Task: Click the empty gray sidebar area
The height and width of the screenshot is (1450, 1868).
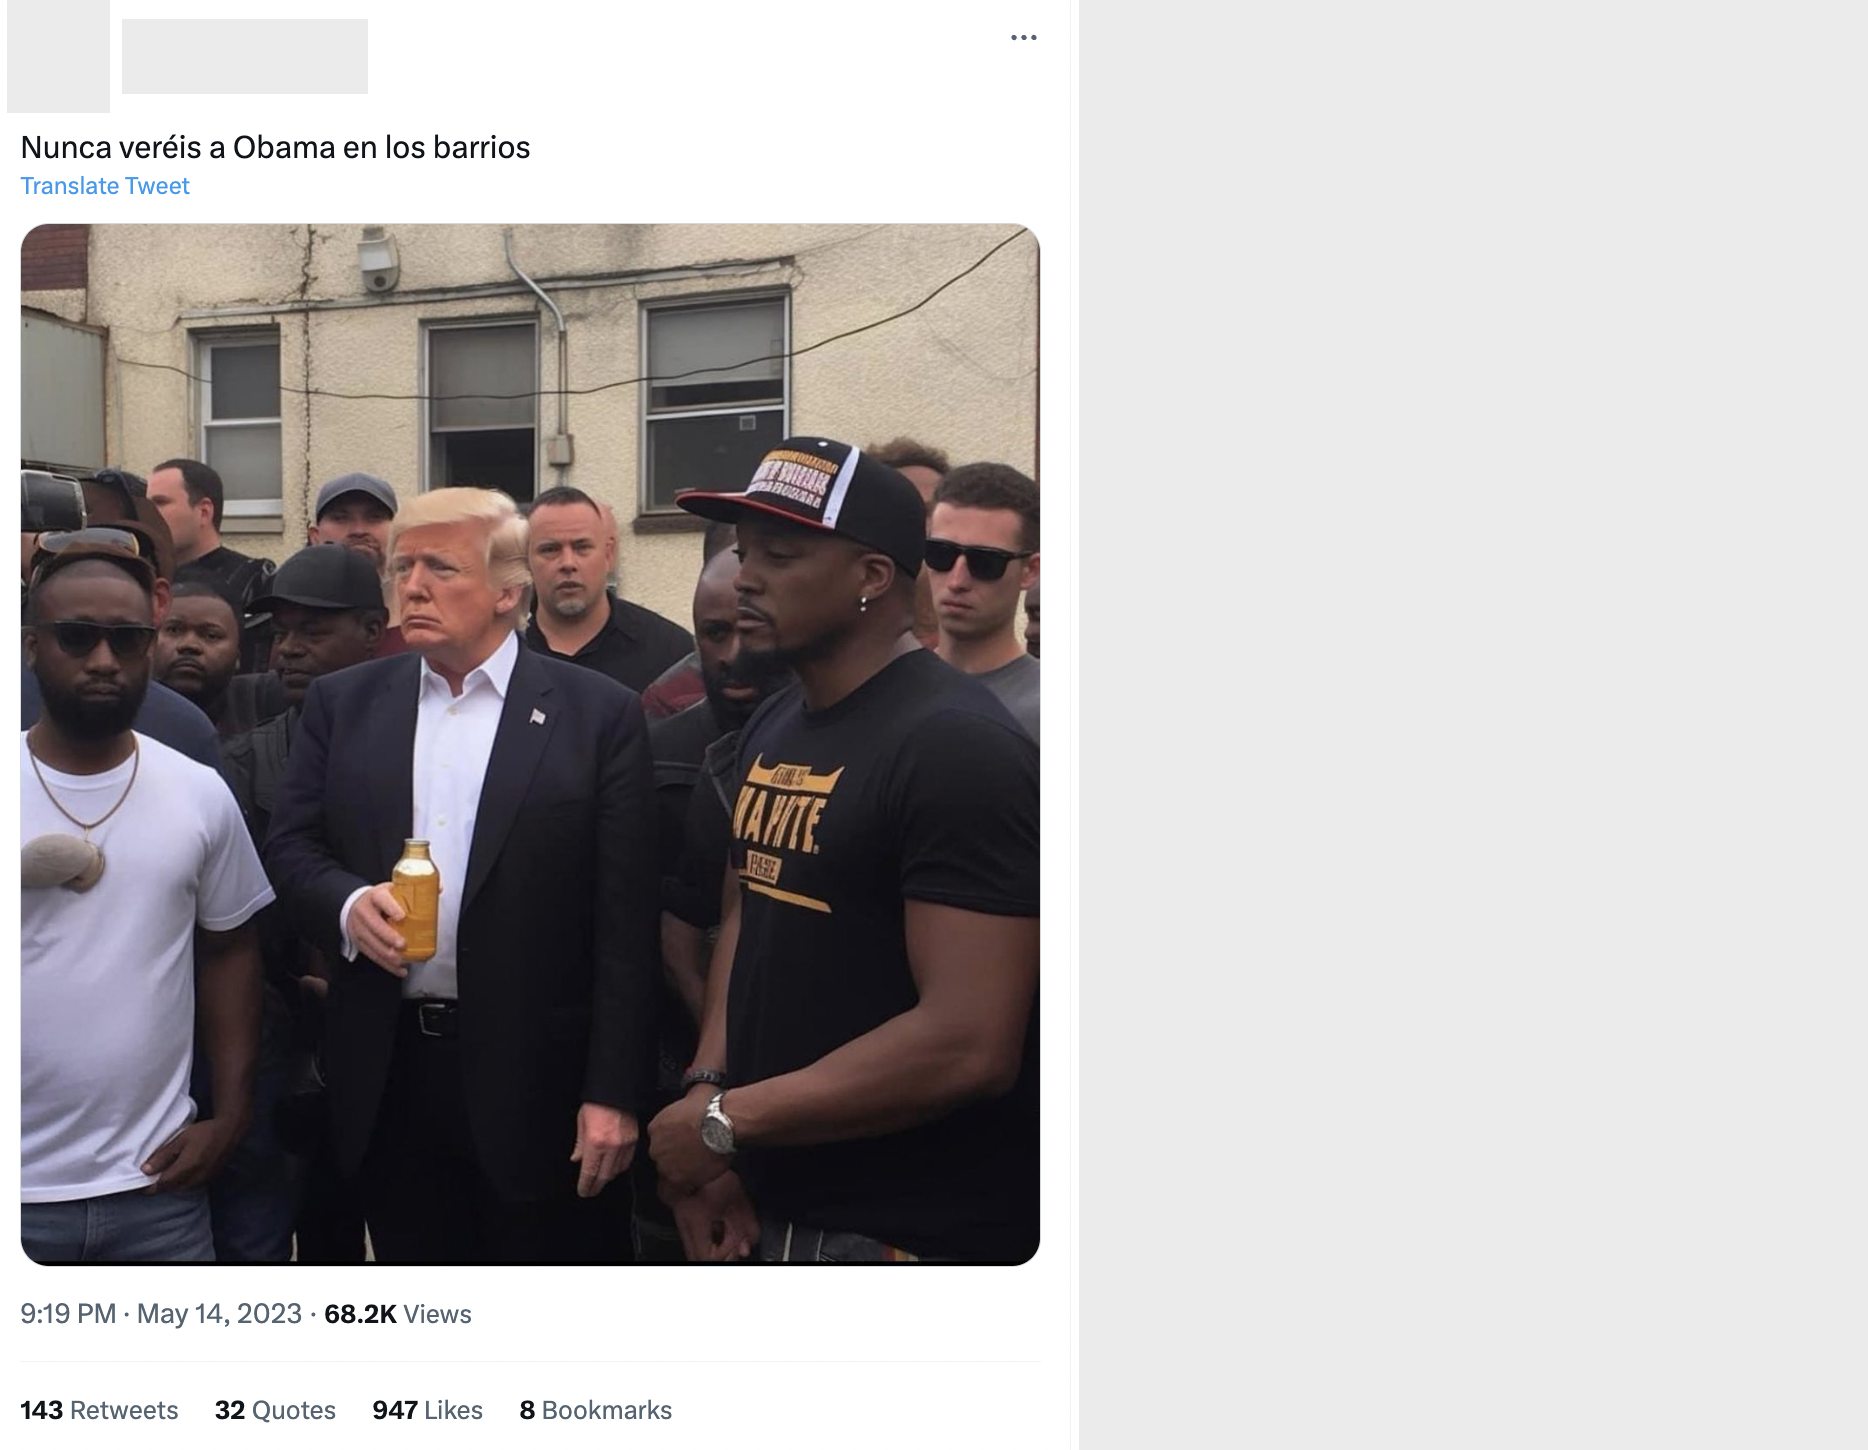Action: [1472, 725]
